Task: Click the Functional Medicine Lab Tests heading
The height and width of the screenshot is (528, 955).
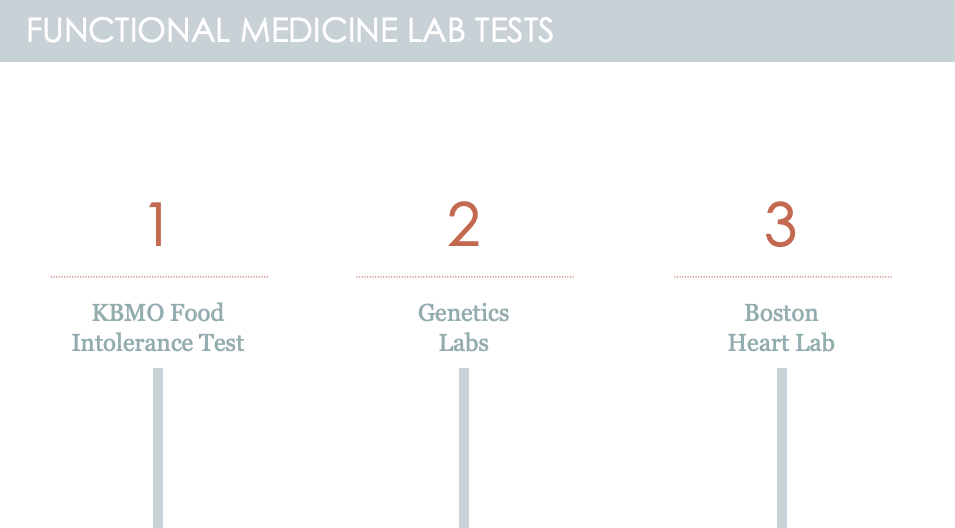Action: (x=290, y=30)
